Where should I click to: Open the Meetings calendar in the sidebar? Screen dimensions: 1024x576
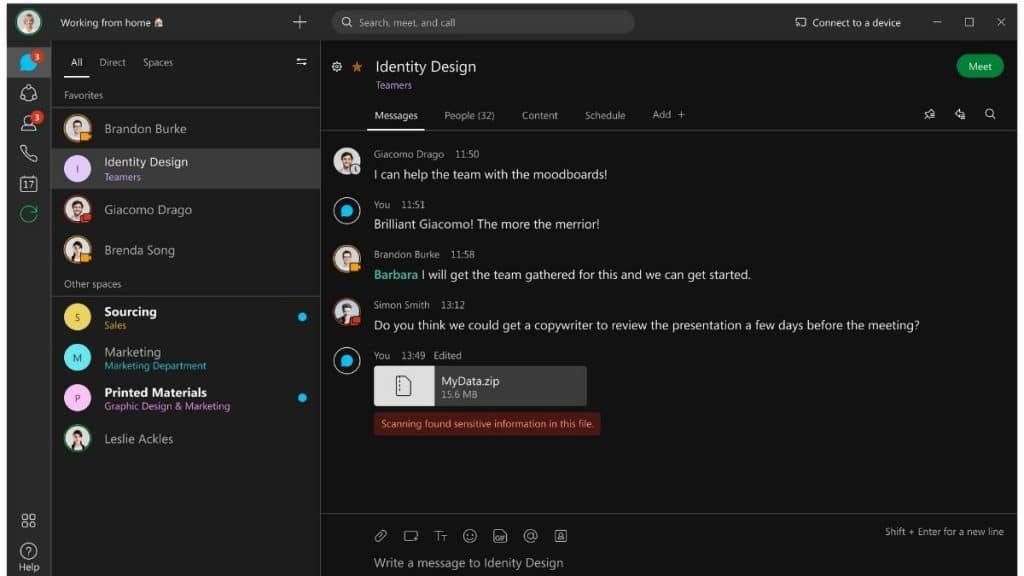pos(29,183)
